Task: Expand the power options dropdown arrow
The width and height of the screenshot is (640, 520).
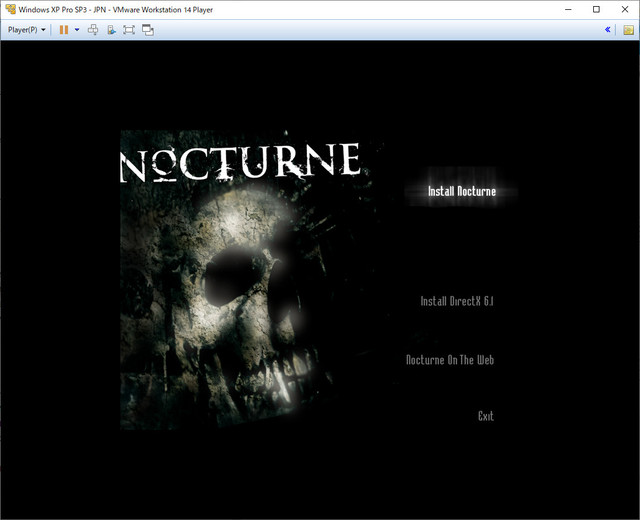Action: click(77, 30)
